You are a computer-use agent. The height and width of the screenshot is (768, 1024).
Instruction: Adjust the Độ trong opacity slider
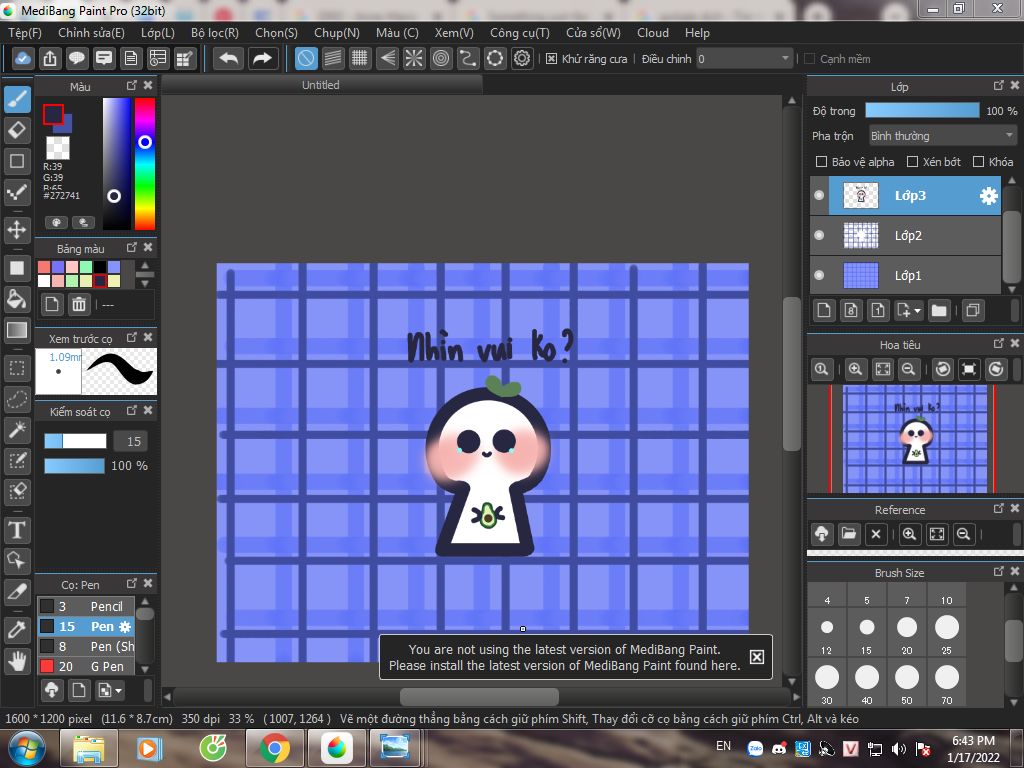922,110
